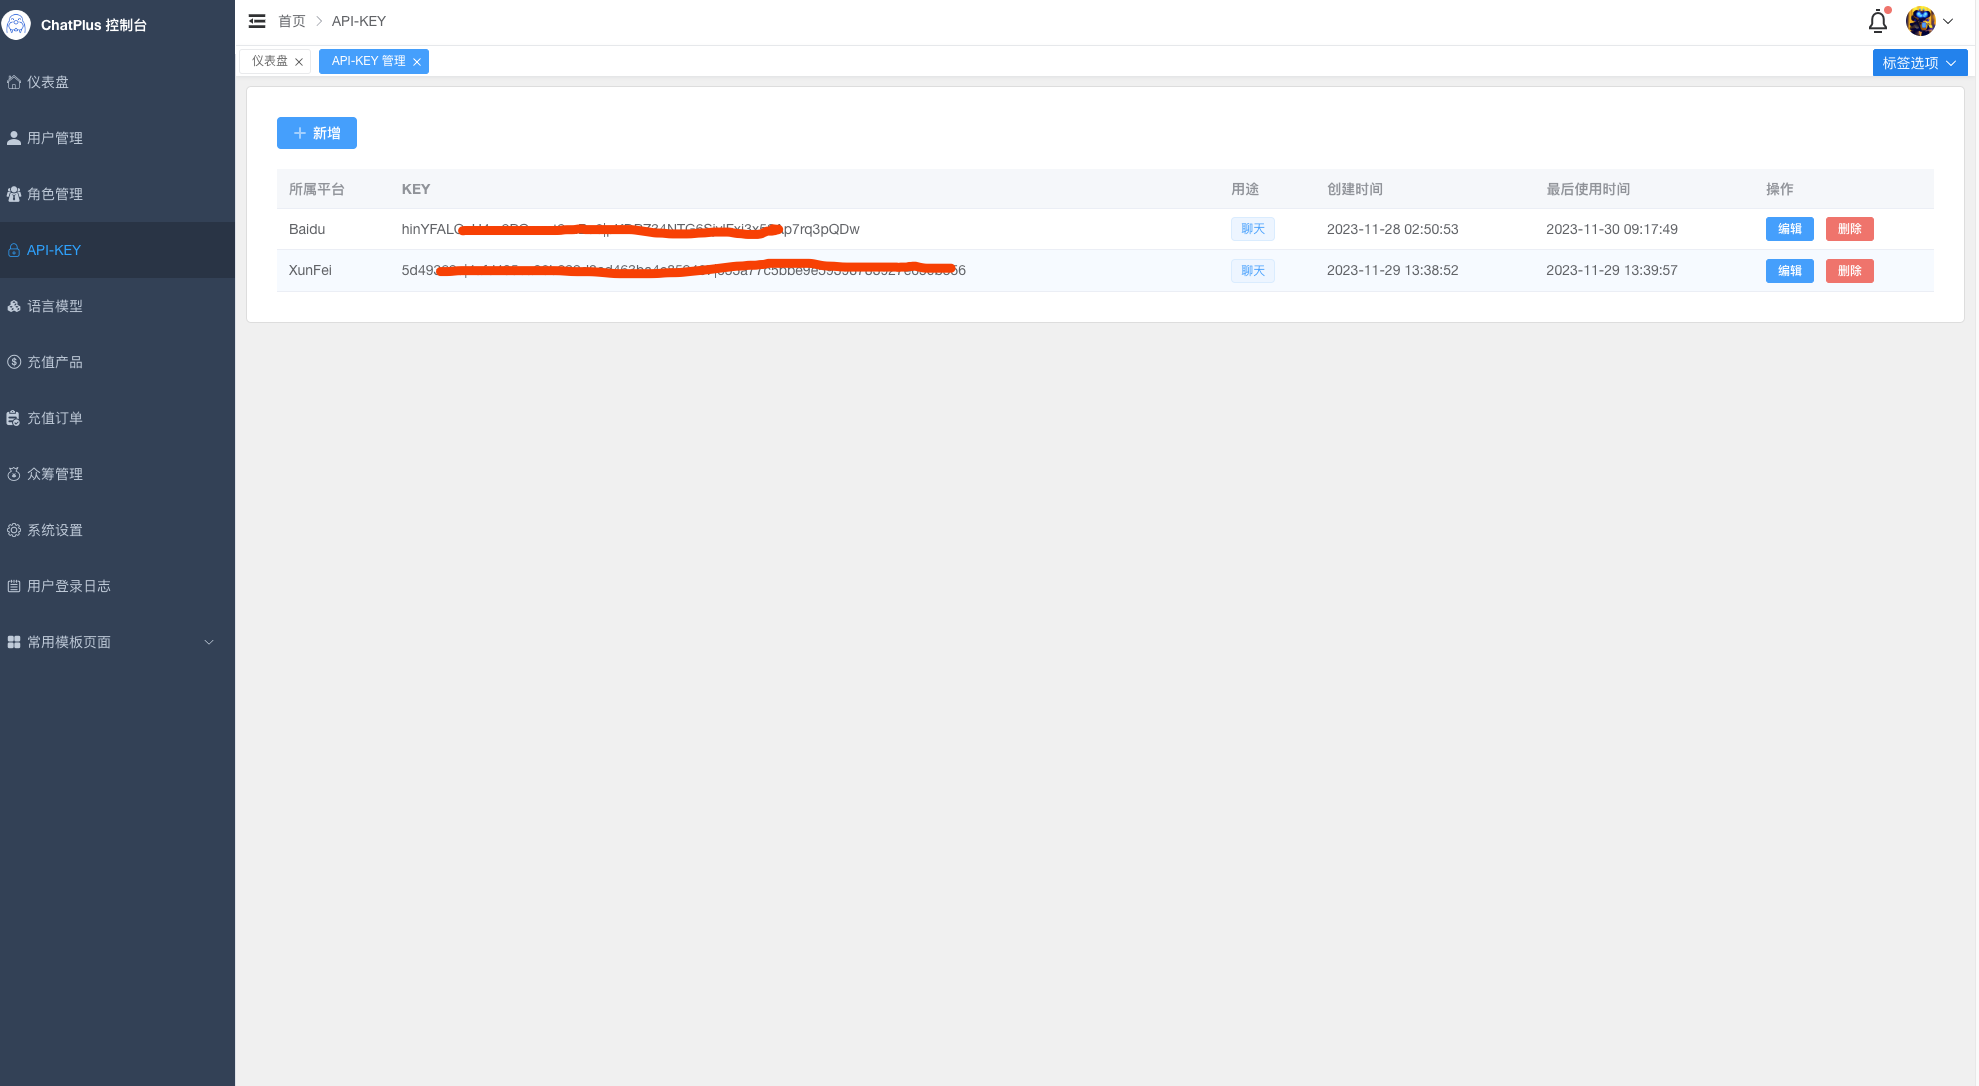This screenshot has height=1086, width=1979.
Task: Expand 常用模板页面 submenu
Action: coord(110,642)
